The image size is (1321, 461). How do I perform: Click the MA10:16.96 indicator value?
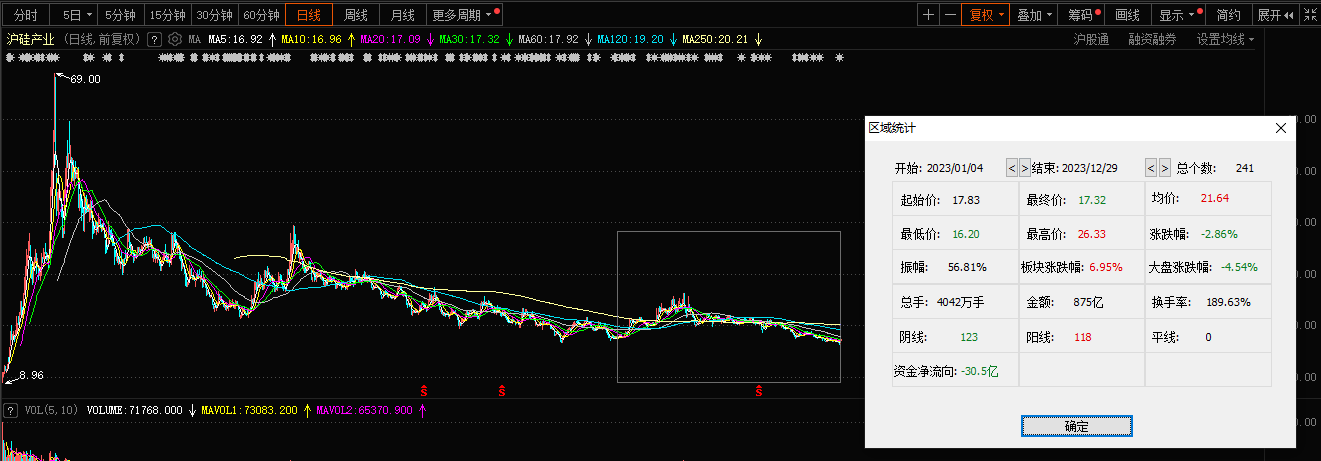(x=311, y=39)
